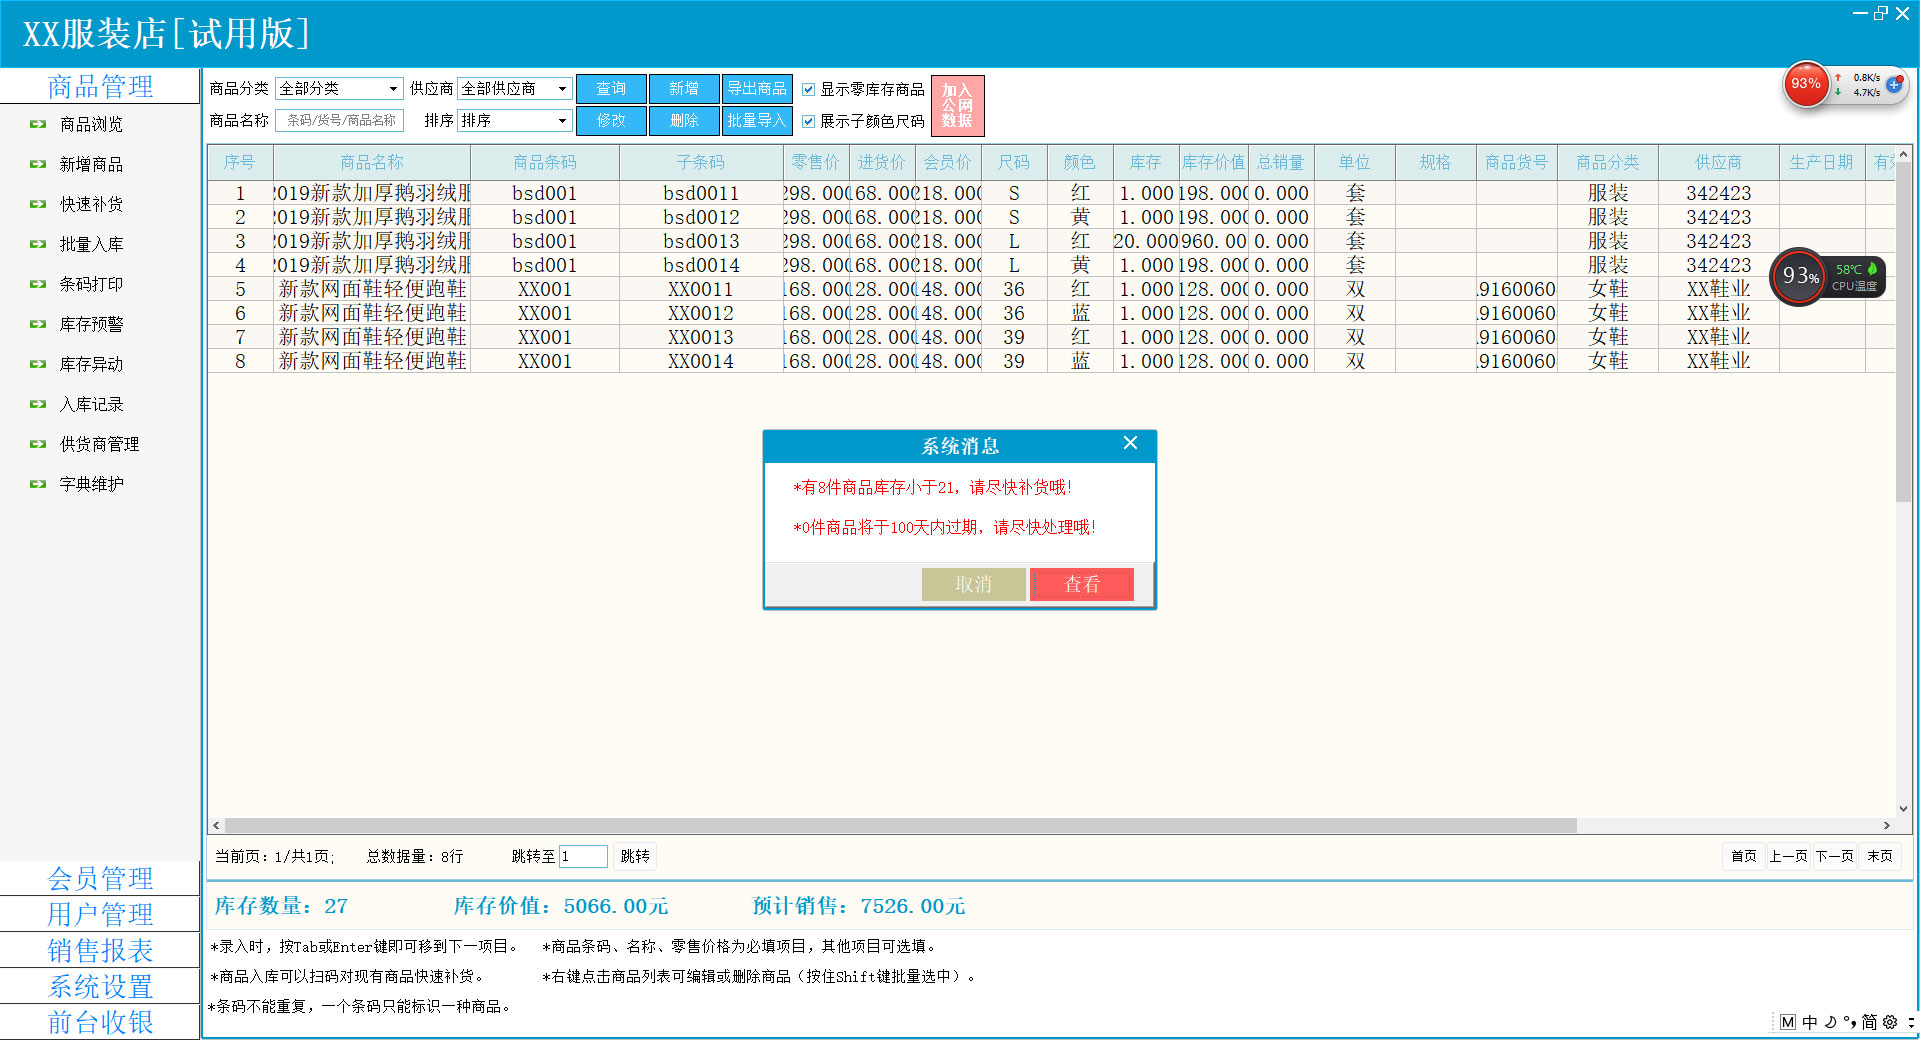
Task: Click the green icon beside 新增商品
Action: point(38,164)
